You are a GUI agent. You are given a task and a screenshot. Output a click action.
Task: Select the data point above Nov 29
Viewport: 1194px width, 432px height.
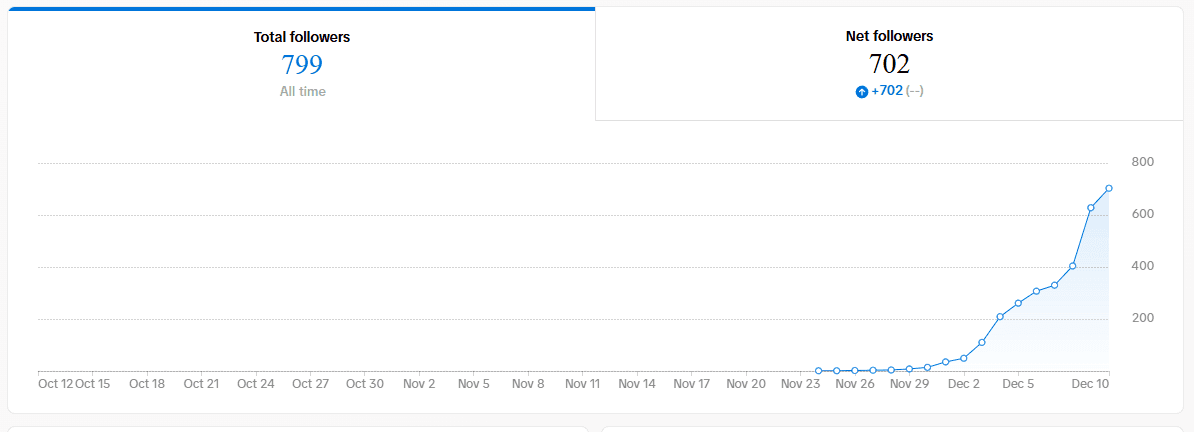(909, 369)
